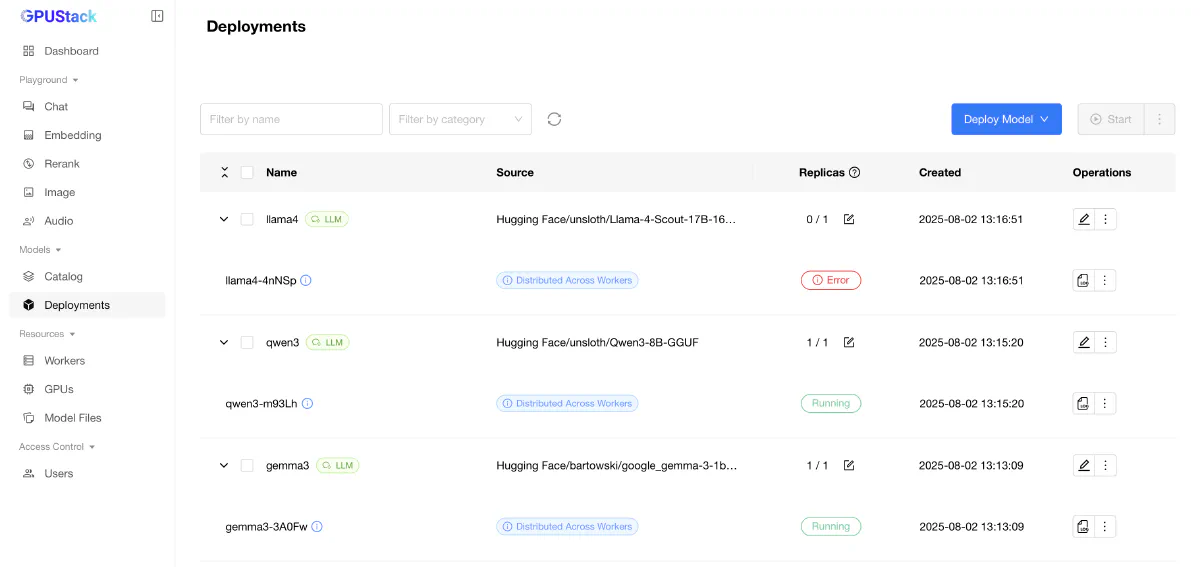Open more options for llama4-4nNSp instance
This screenshot has height=567, width=1200.
click(x=1105, y=280)
